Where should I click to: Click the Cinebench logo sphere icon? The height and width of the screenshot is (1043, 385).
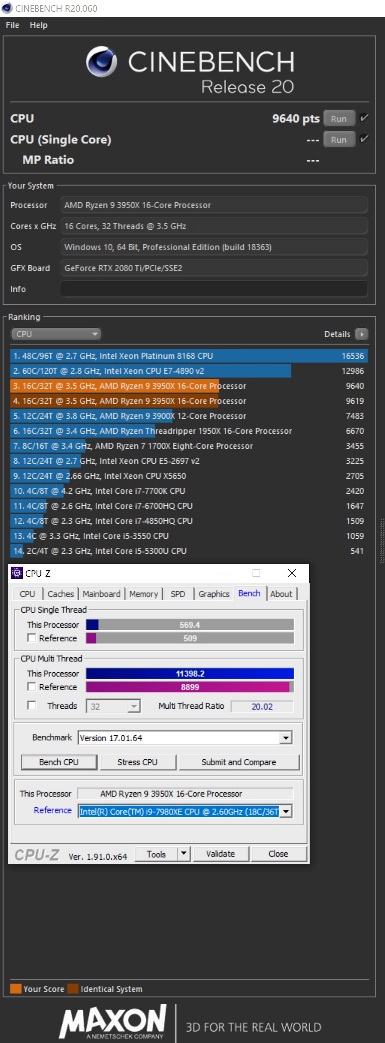(103, 62)
